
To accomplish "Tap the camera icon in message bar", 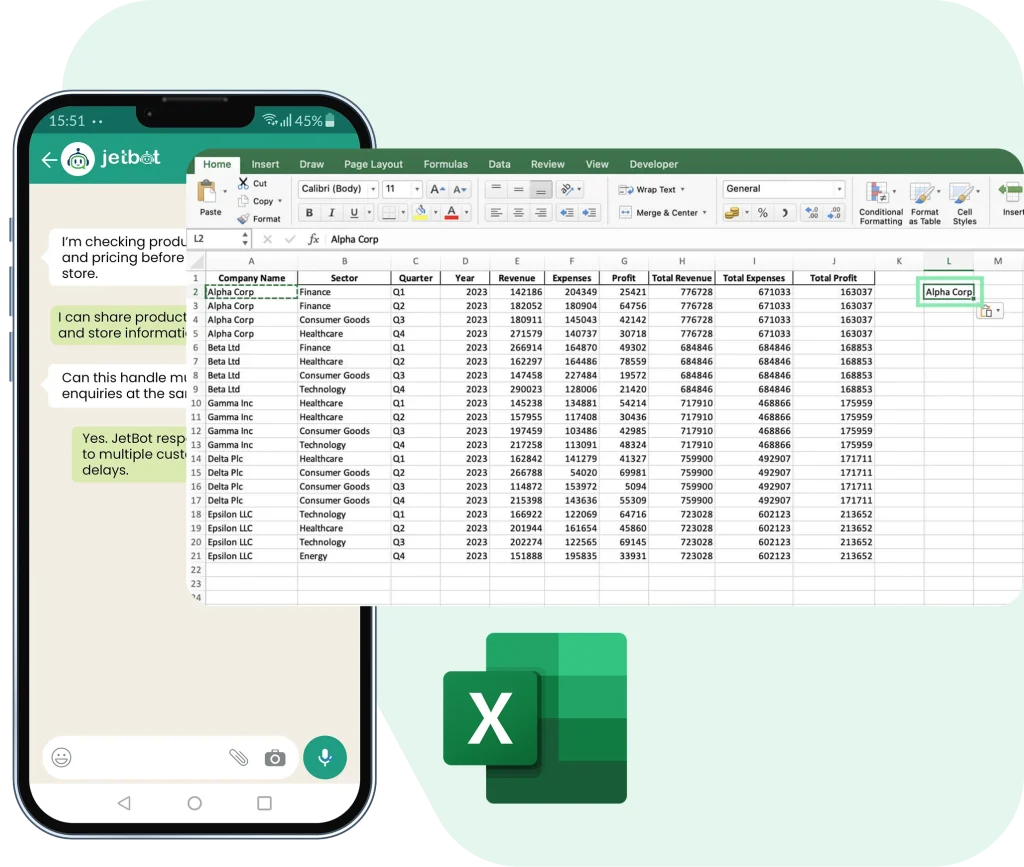I will [x=275, y=758].
